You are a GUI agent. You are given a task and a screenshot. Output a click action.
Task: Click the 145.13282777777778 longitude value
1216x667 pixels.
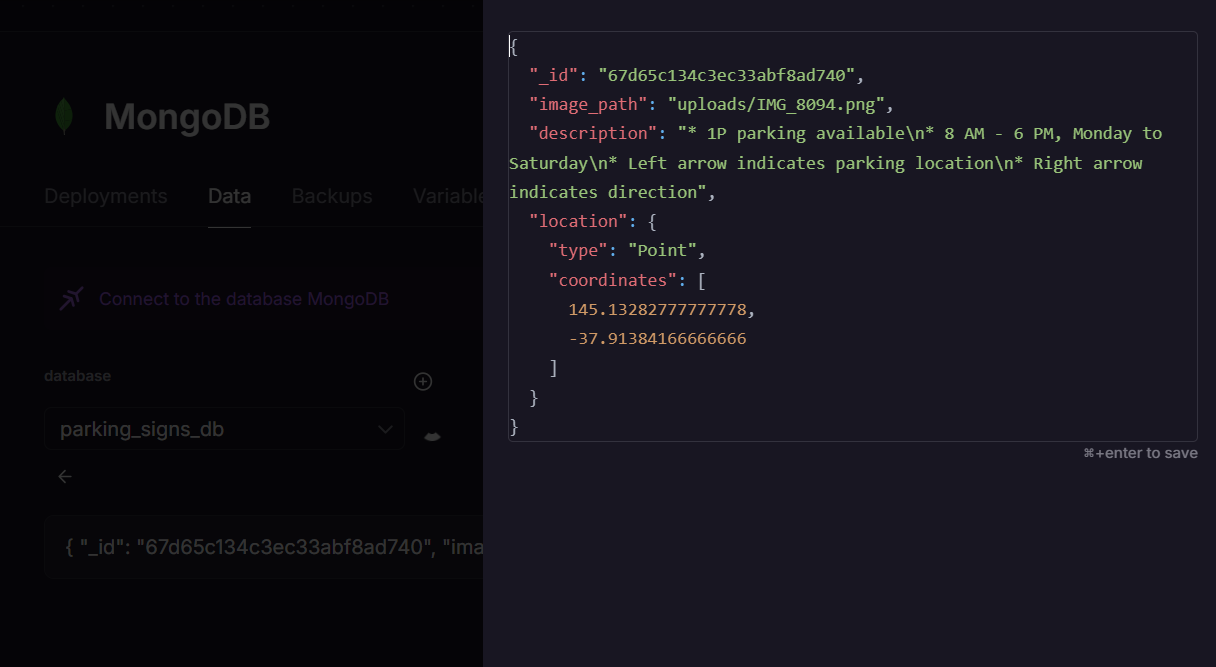pyautogui.click(x=657, y=309)
